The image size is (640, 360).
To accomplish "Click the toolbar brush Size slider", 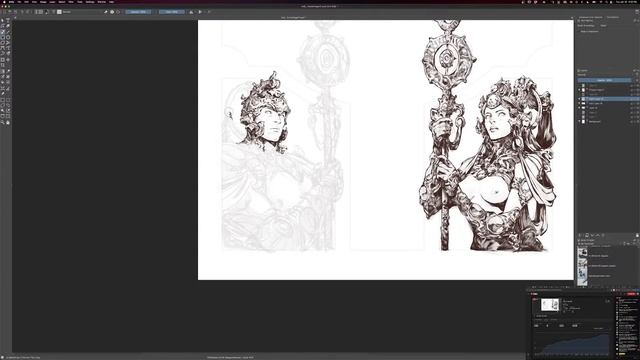I will 172,12.
